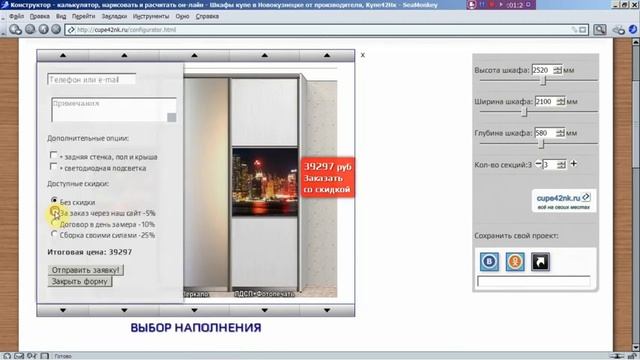
Task: Click the fourth down arrow below the wardrobe
Action: click(x=264, y=310)
